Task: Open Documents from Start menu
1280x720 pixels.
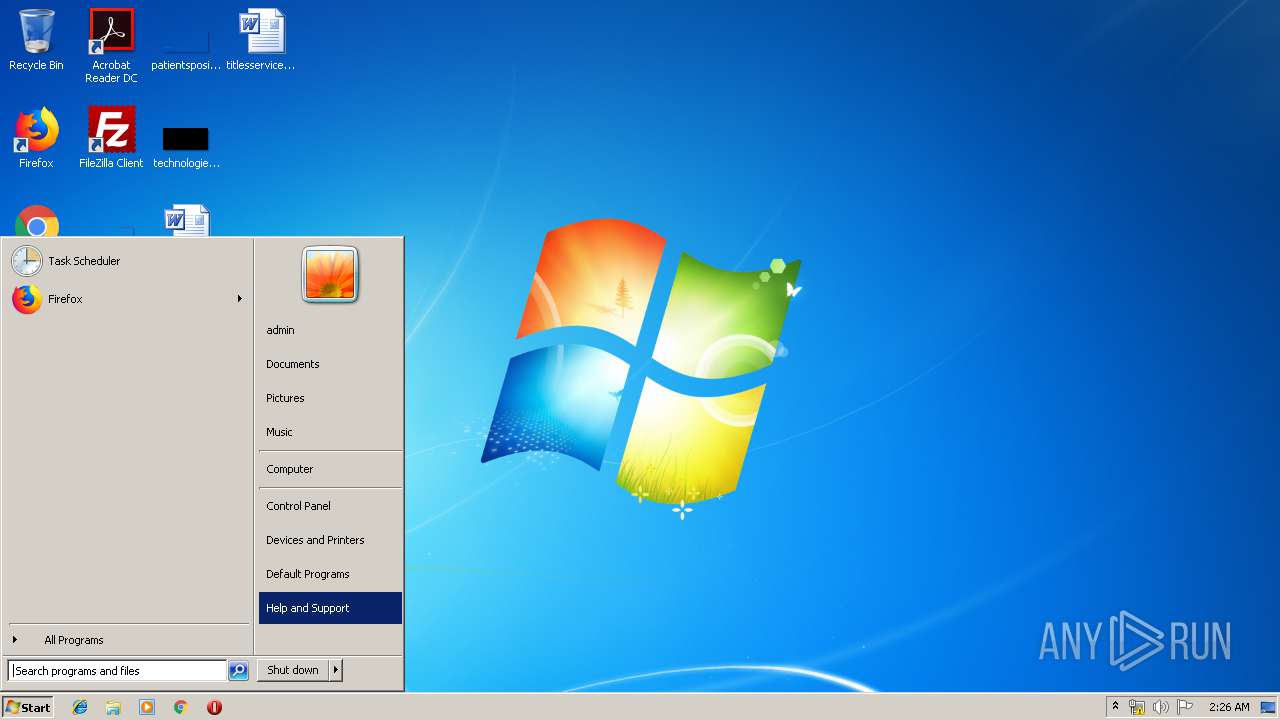Action: (x=330, y=364)
